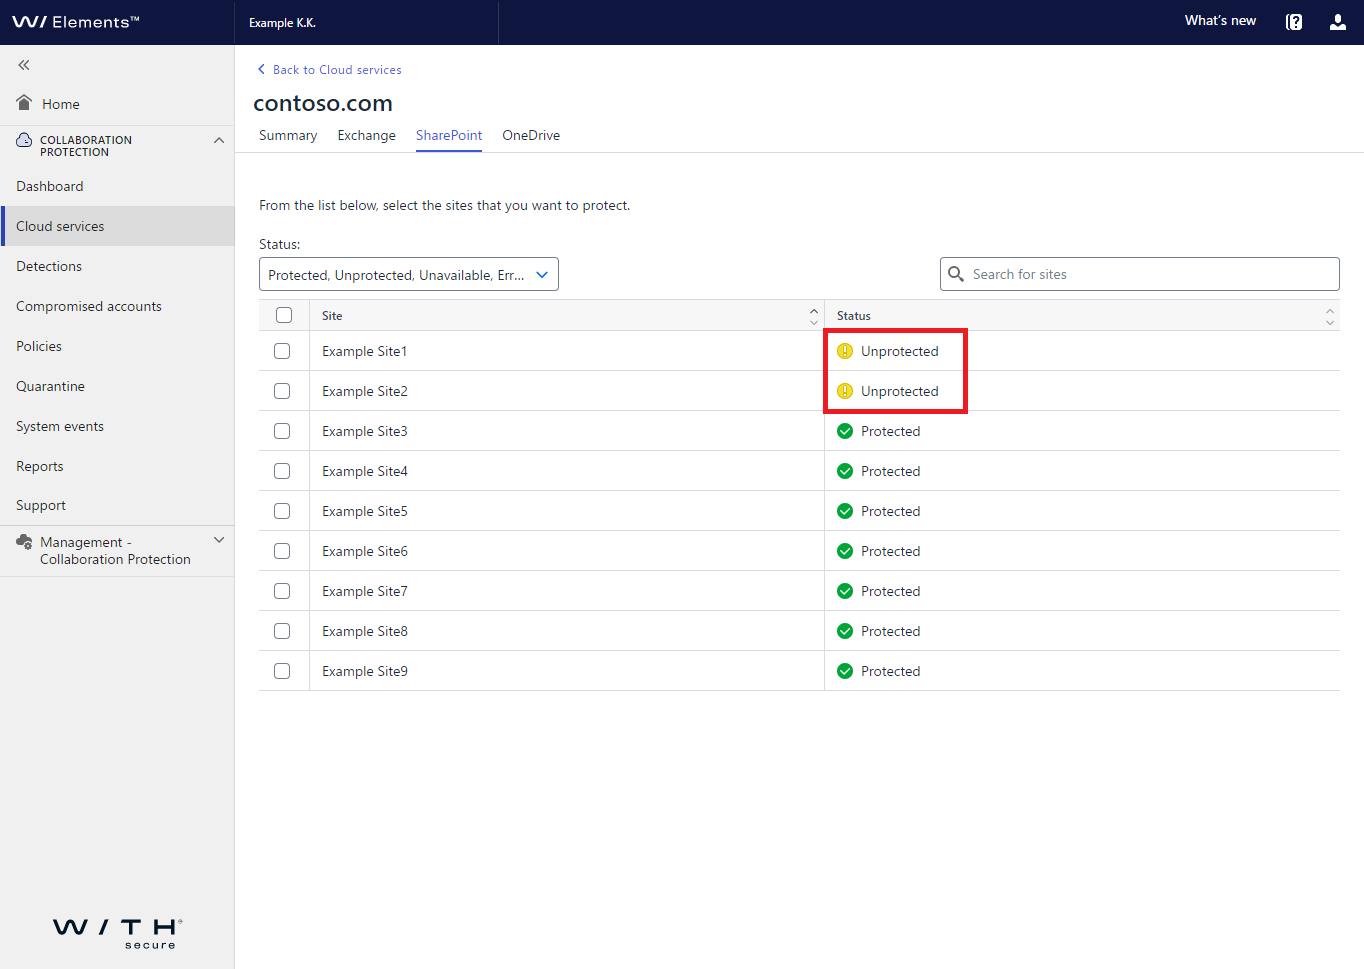Click the Example Site5 name
The image size is (1364, 969).
(364, 511)
